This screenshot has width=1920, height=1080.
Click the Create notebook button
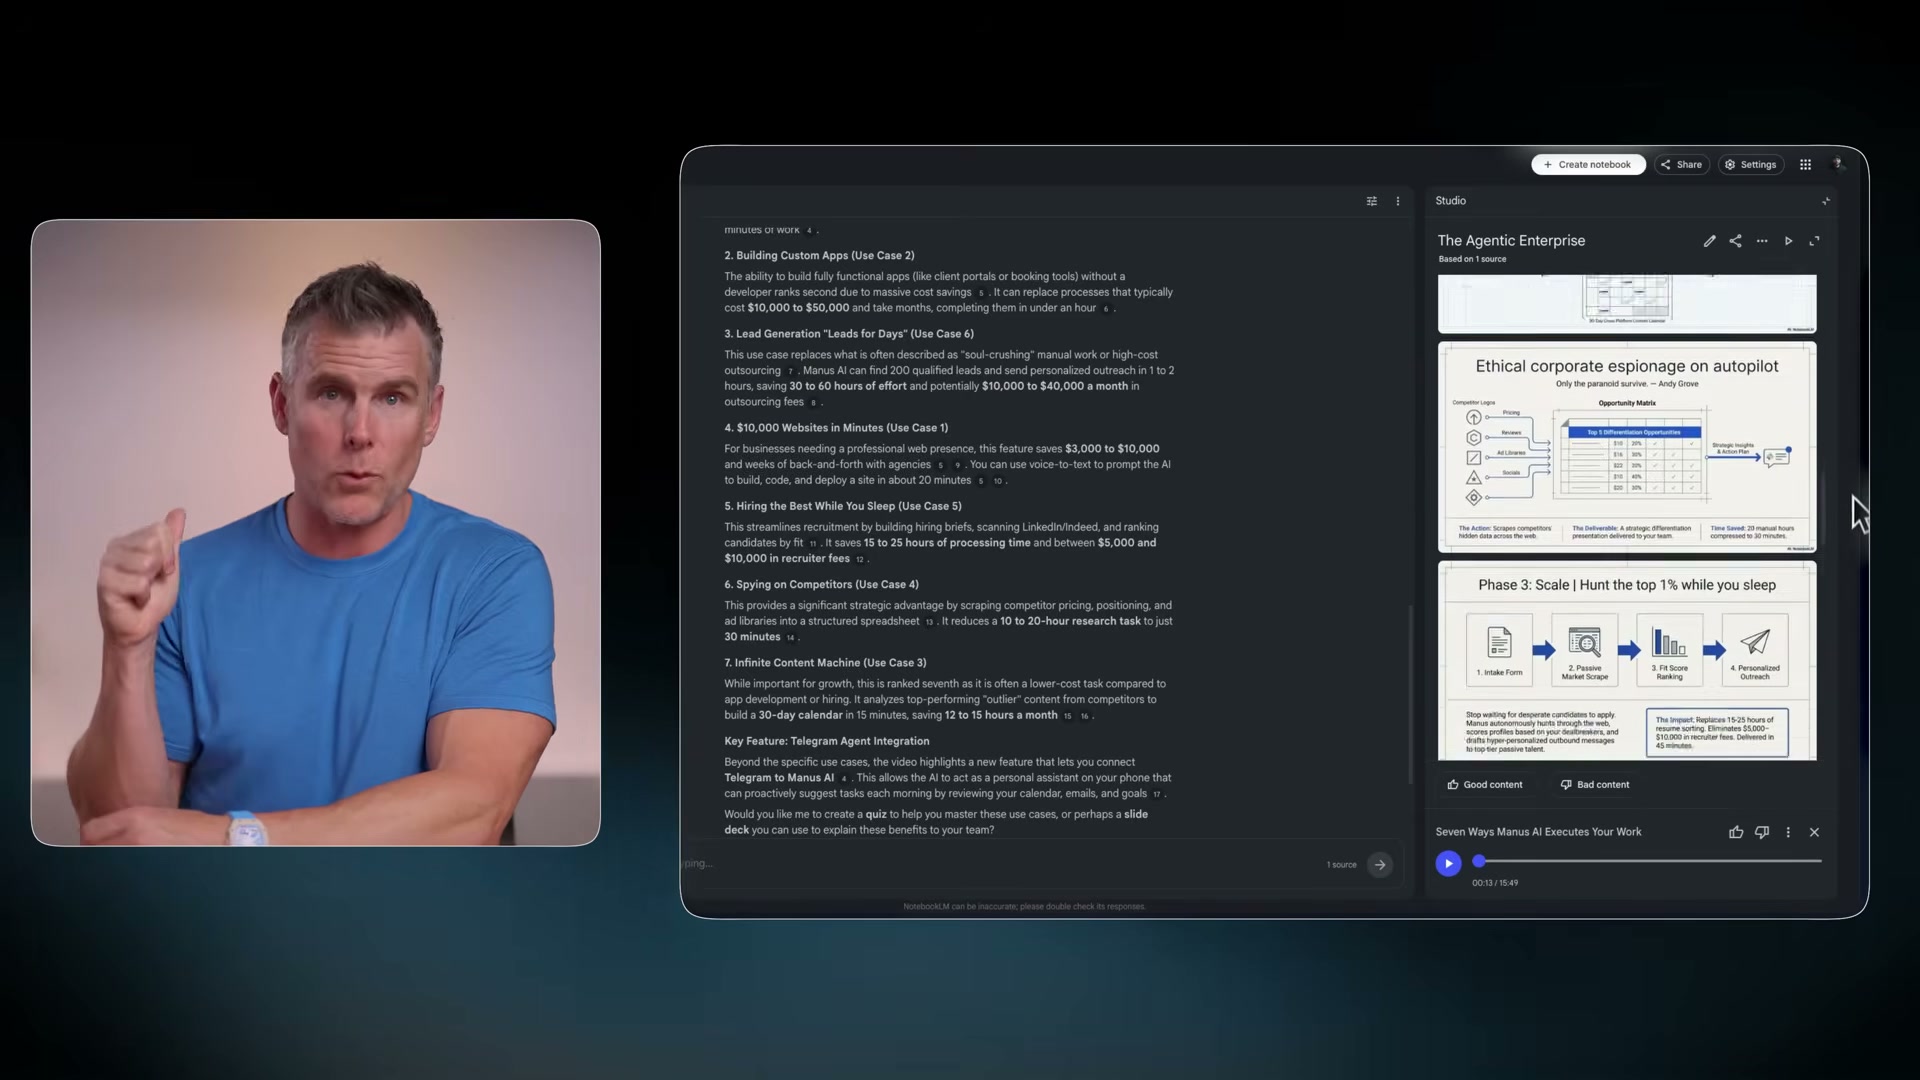[1588, 165]
